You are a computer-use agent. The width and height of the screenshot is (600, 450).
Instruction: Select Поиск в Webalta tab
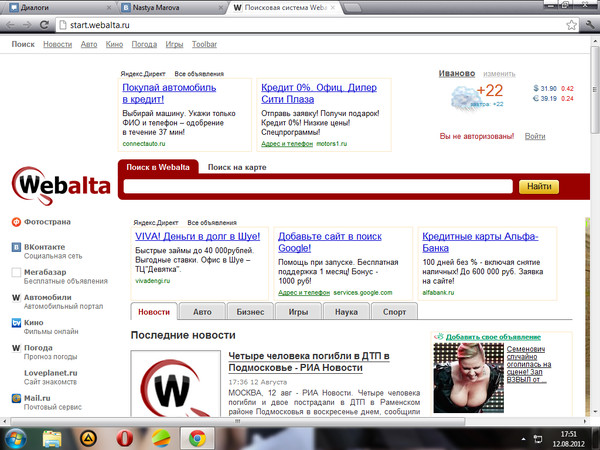point(158,167)
